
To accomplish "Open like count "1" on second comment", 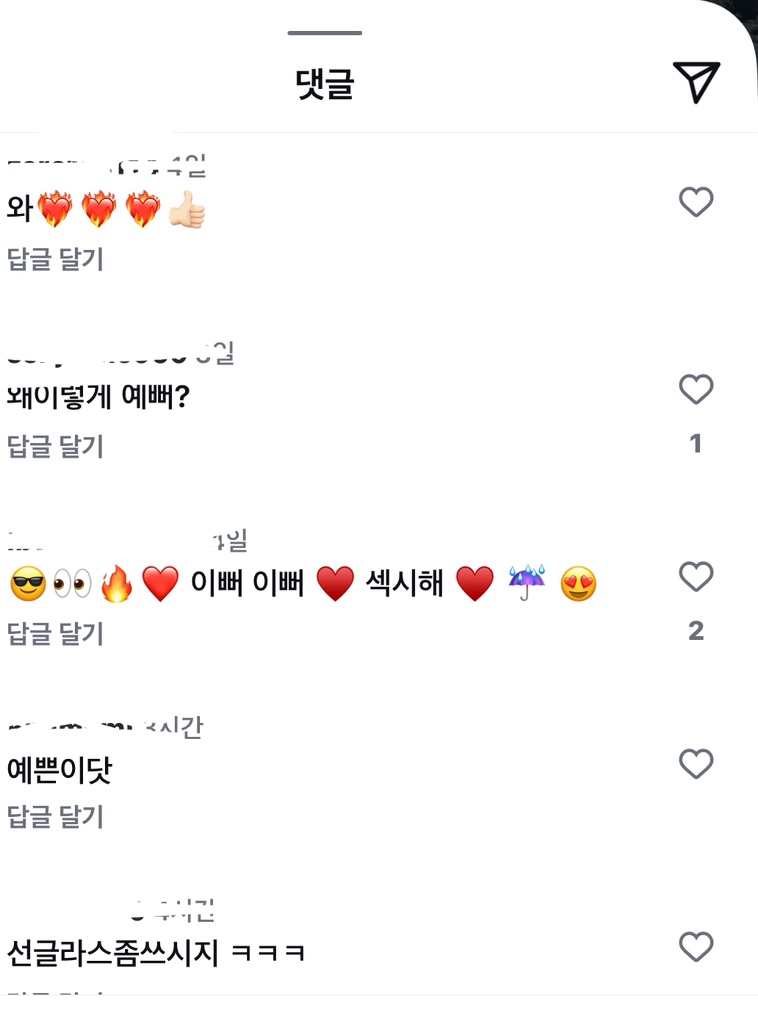I will (696, 443).
